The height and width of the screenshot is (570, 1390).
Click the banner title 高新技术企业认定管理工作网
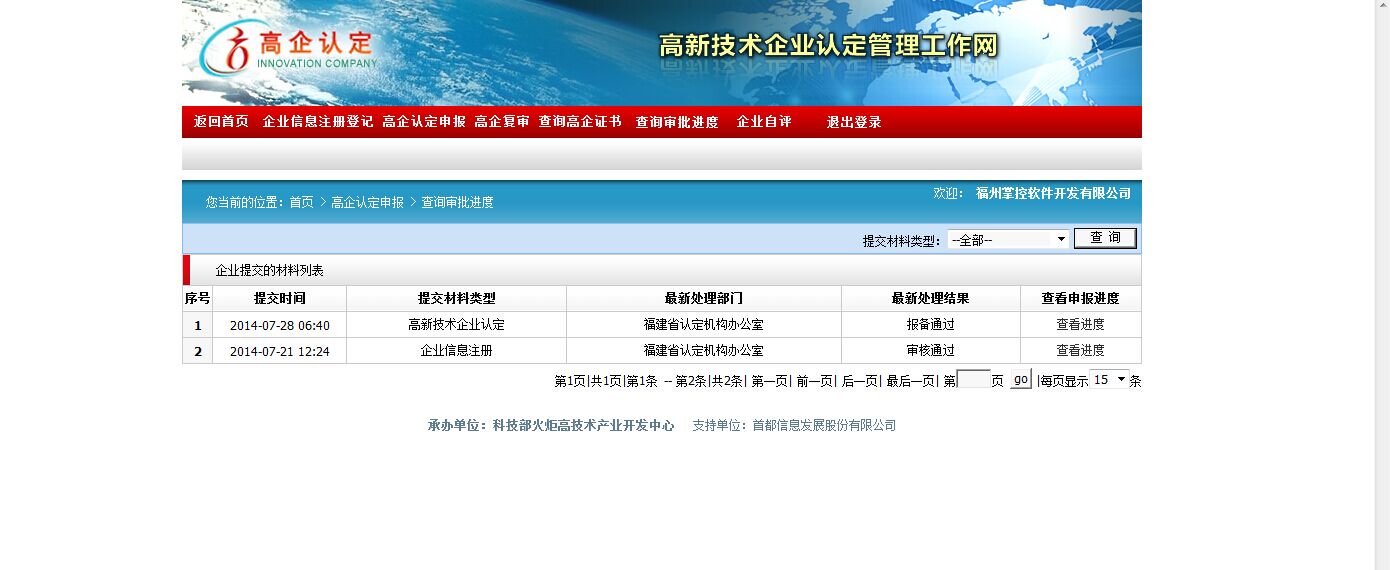pyautogui.click(x=829, y=46)
